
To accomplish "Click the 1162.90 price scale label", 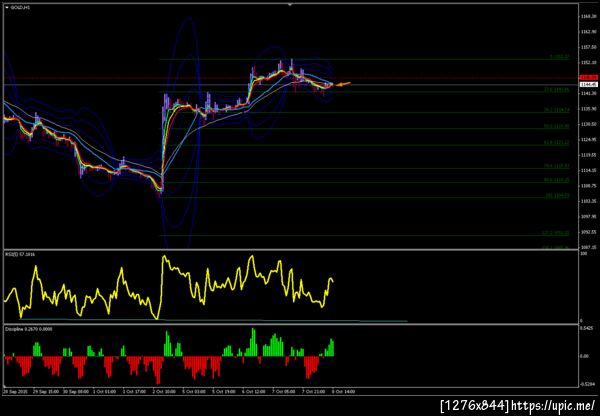I will tap(587, 31).
